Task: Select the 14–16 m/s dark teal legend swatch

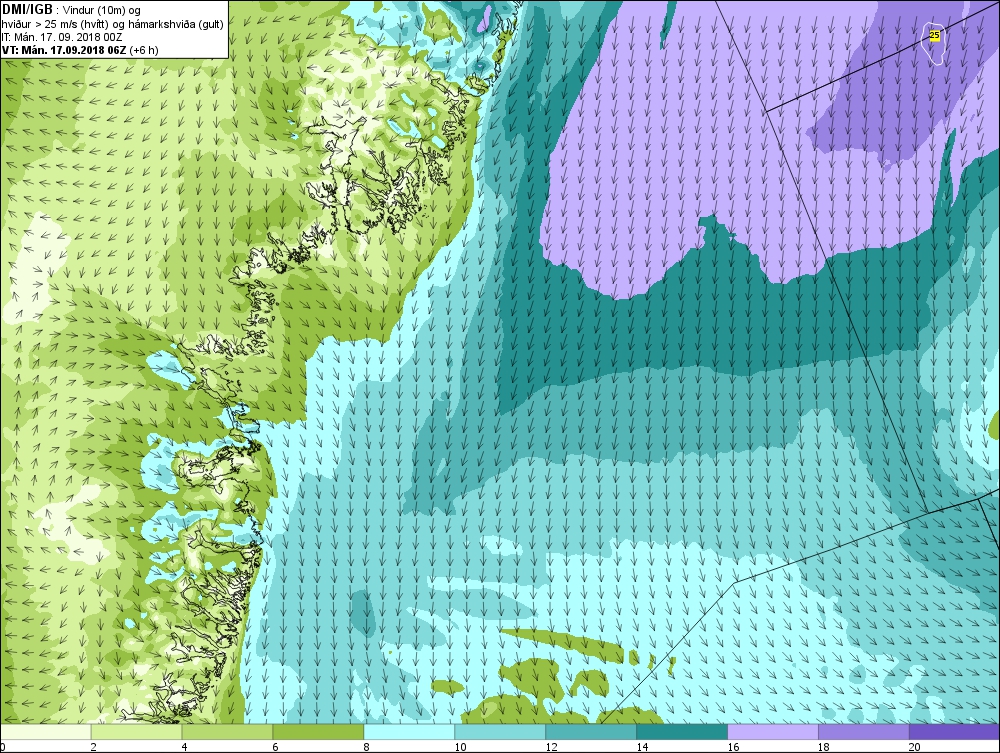Action: 682,732
